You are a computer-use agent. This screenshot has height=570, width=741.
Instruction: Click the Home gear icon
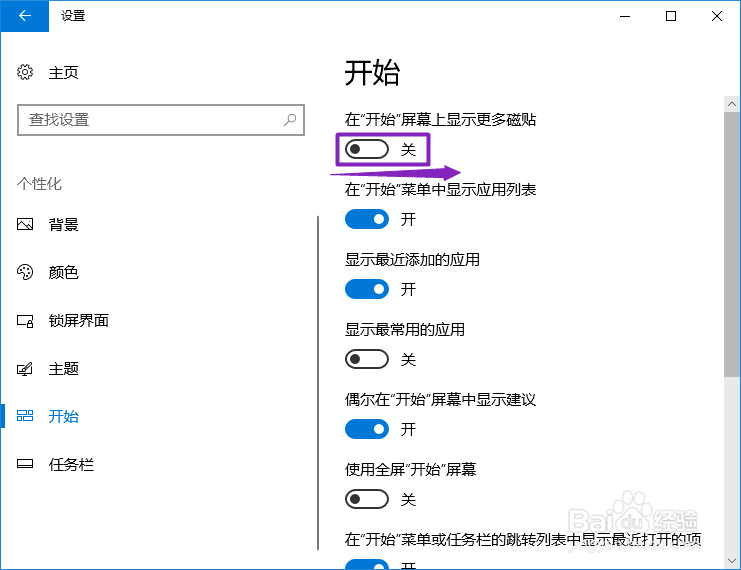[25, 72]
